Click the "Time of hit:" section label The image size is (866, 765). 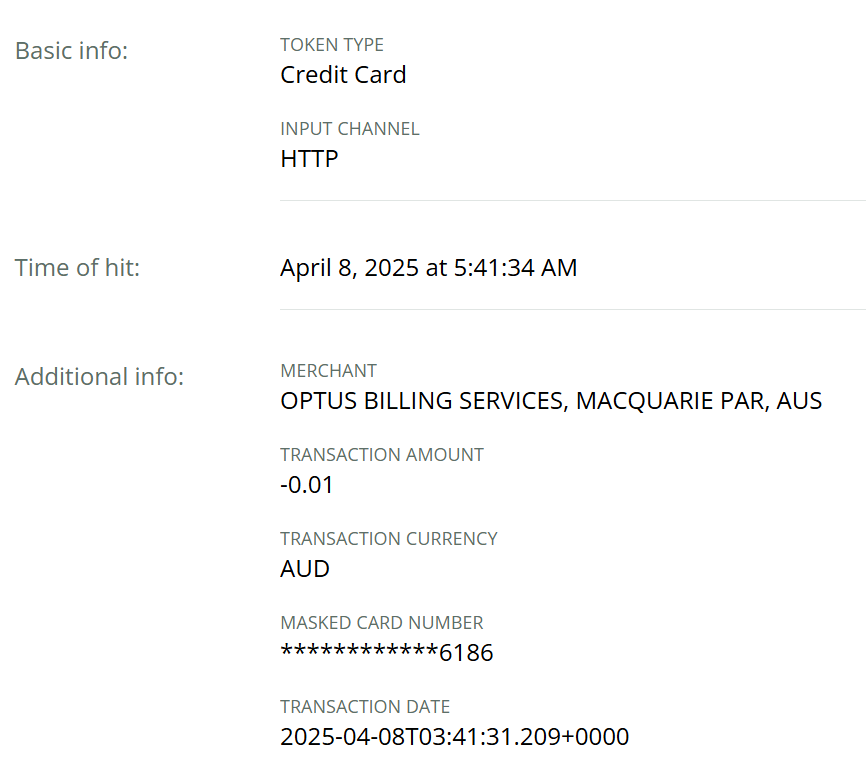[x=77, y=268]
